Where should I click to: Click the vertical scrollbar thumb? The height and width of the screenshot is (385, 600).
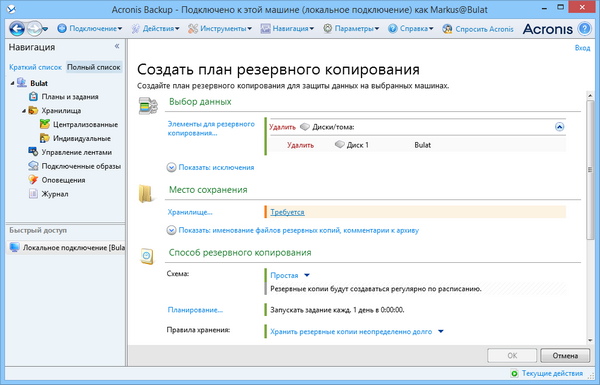[590, 170]
